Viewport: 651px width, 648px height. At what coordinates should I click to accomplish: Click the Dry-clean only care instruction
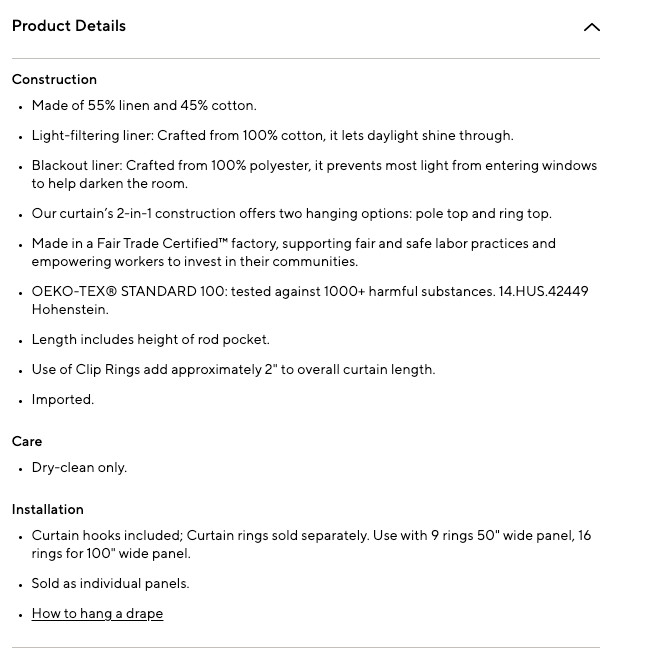pos(79,467)
